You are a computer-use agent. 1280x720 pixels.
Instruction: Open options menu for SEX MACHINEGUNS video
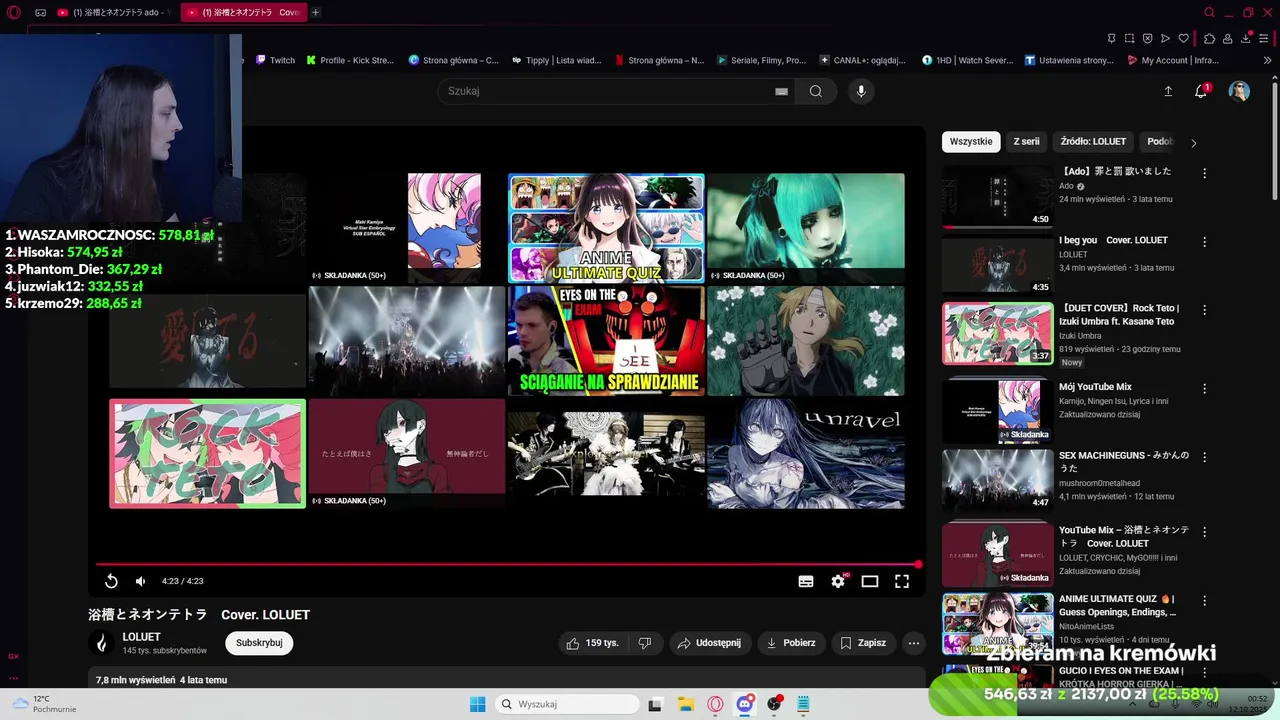(1204, 457)
